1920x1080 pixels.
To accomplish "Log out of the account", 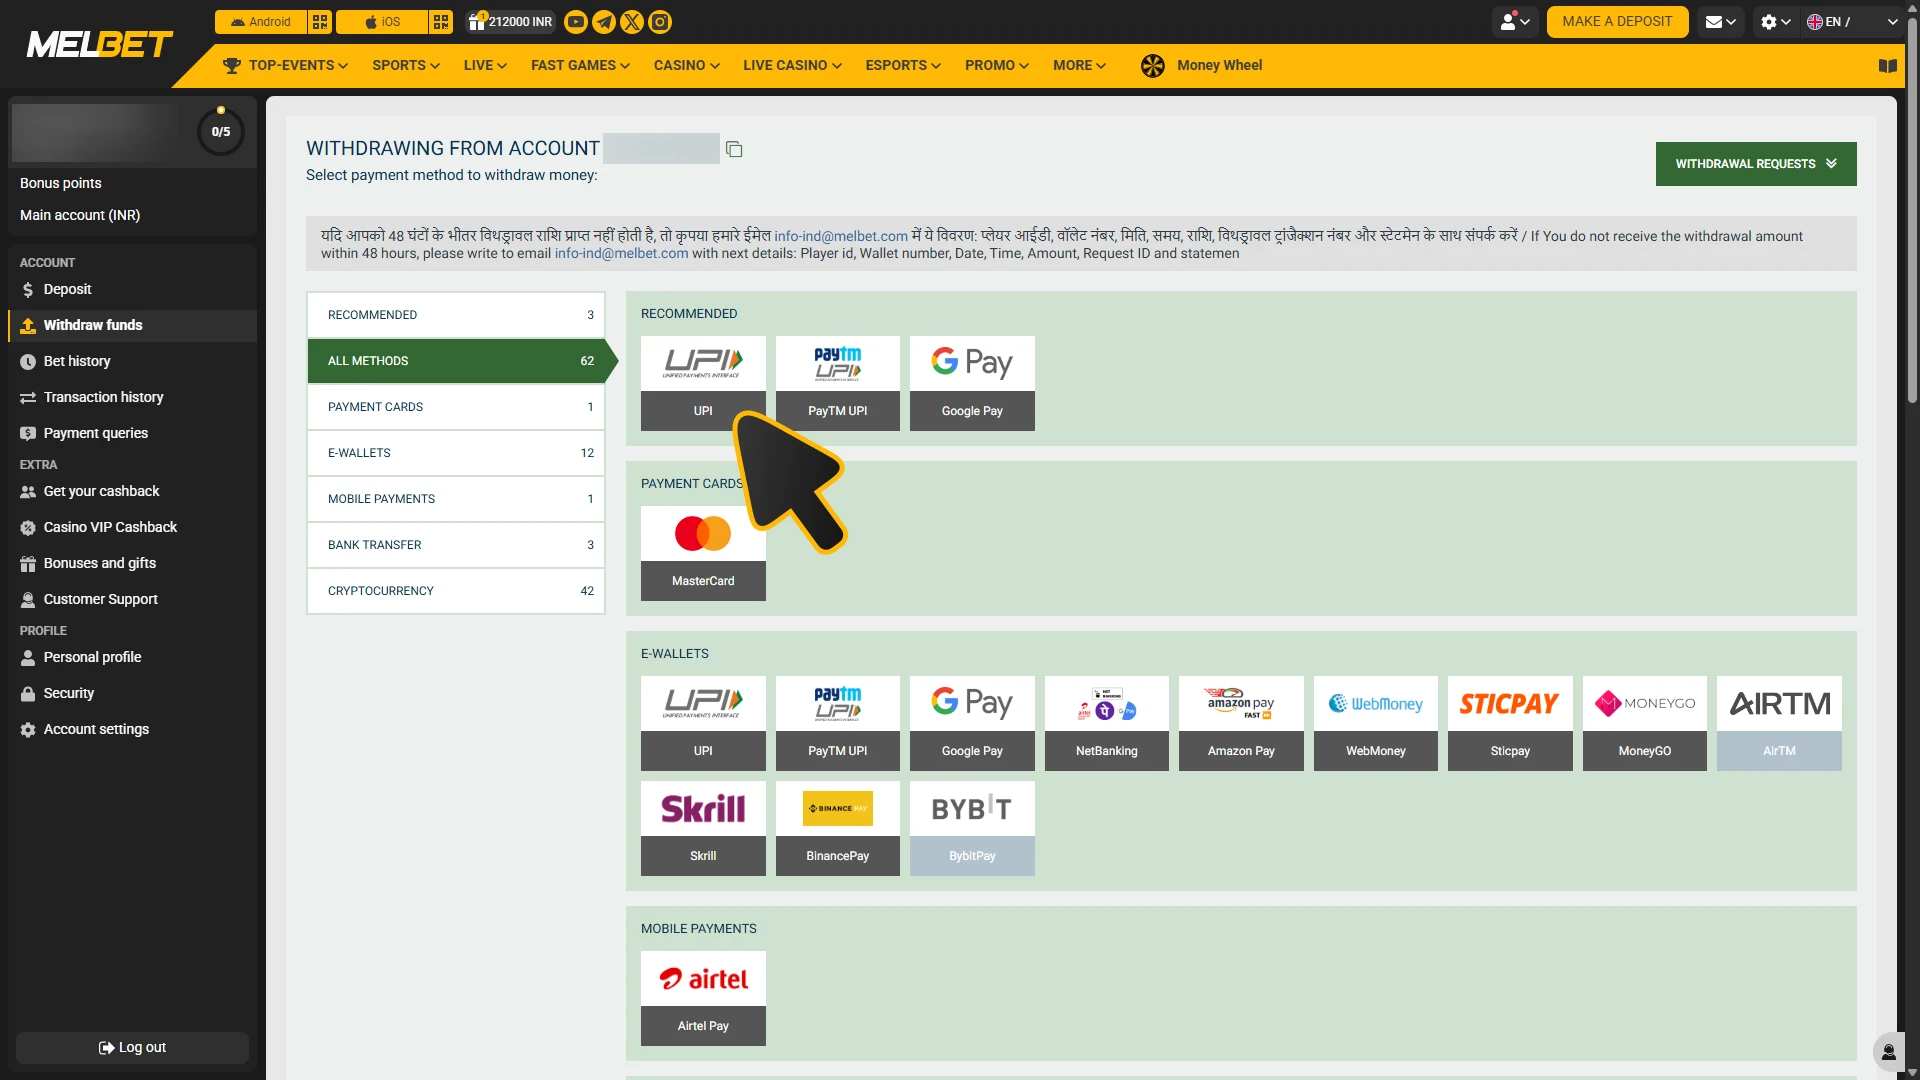I will (132, 1048).
